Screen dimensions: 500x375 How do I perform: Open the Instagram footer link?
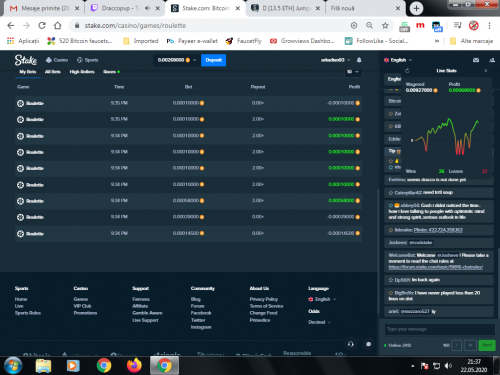click(x=201, y=327)
